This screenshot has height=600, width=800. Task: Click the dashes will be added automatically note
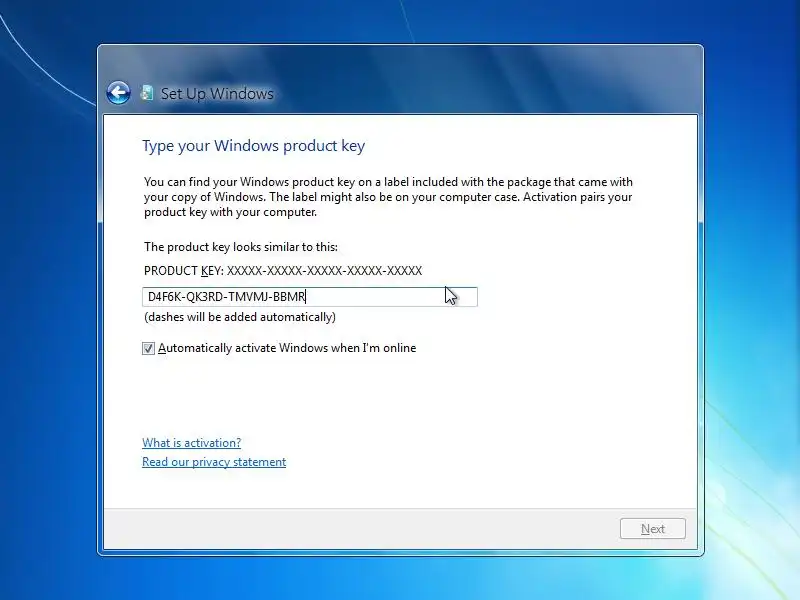[240, 317]
